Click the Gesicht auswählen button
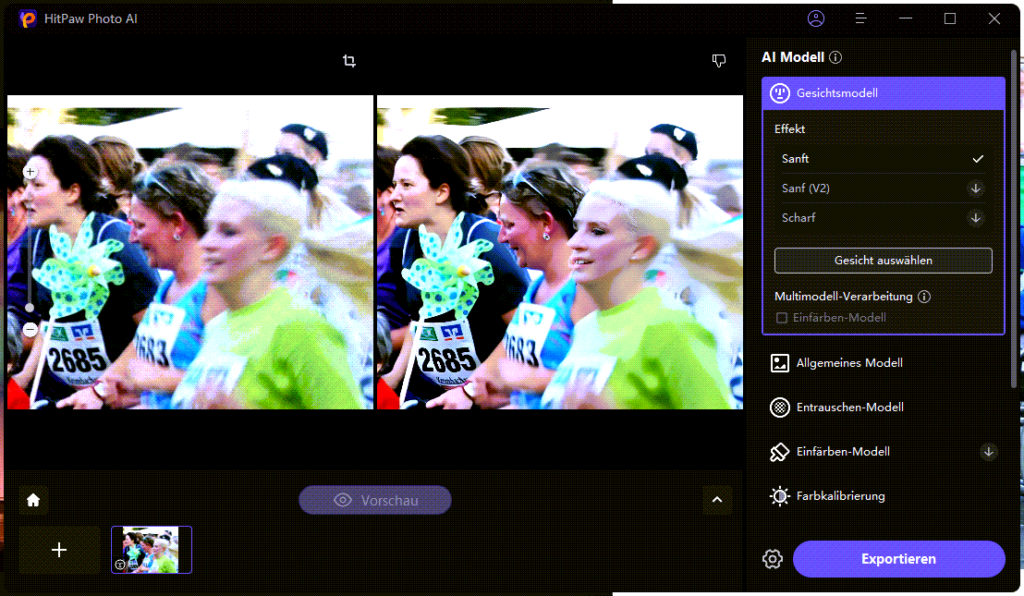This screenshot has width=1024, height=596. (x=883, y=260)
